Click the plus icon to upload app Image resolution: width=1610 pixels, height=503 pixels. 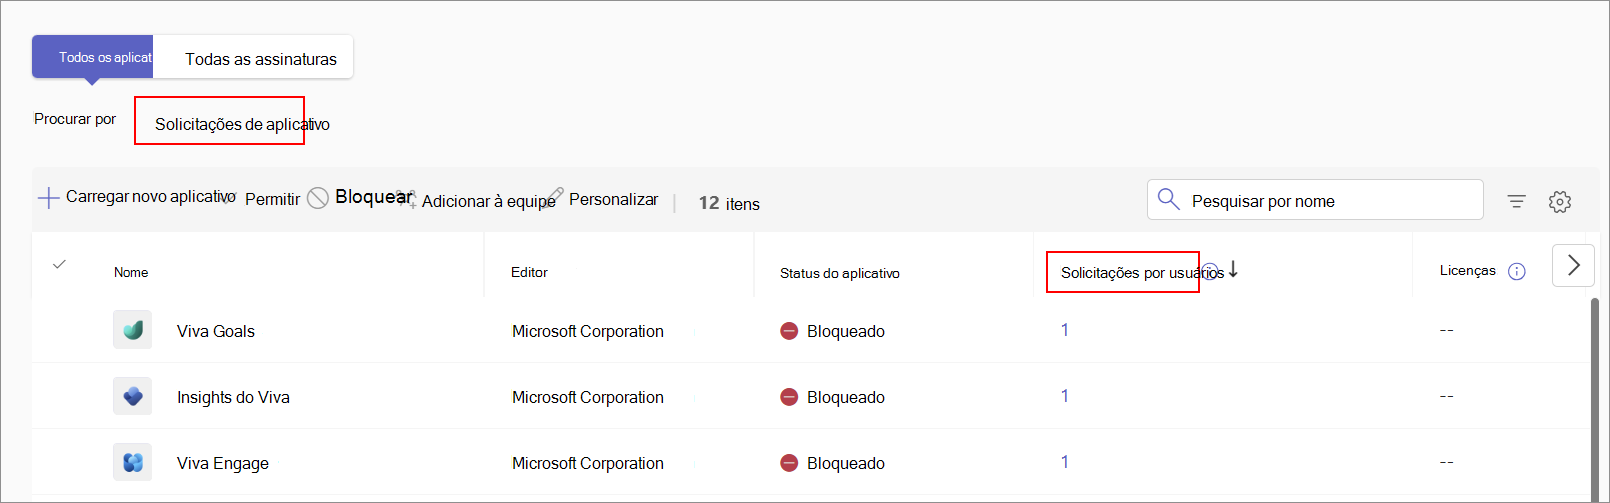tap(48, 198)
